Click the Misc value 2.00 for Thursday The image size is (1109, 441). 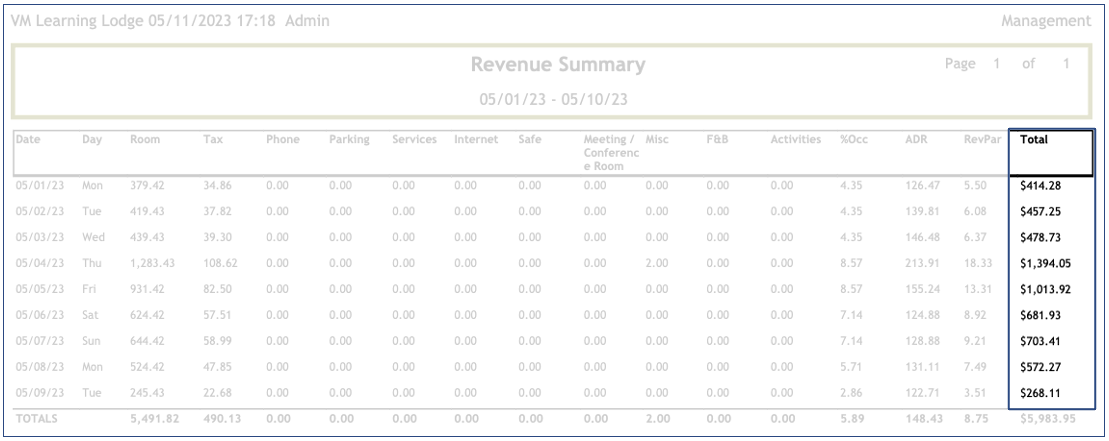[657, 261]
